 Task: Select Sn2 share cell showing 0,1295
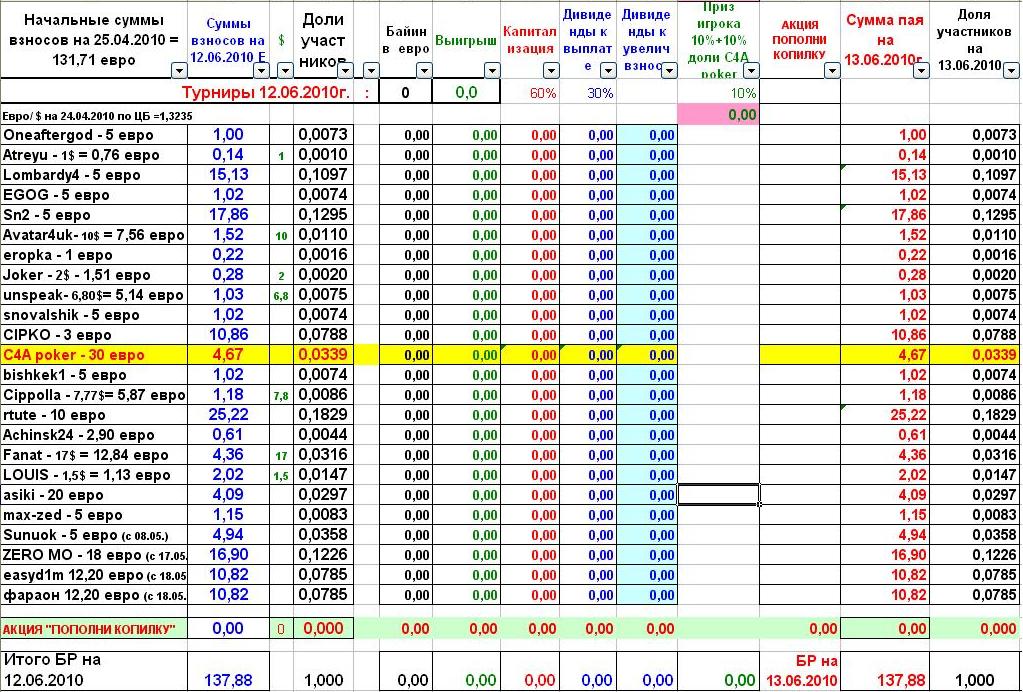tap(323, 215)
